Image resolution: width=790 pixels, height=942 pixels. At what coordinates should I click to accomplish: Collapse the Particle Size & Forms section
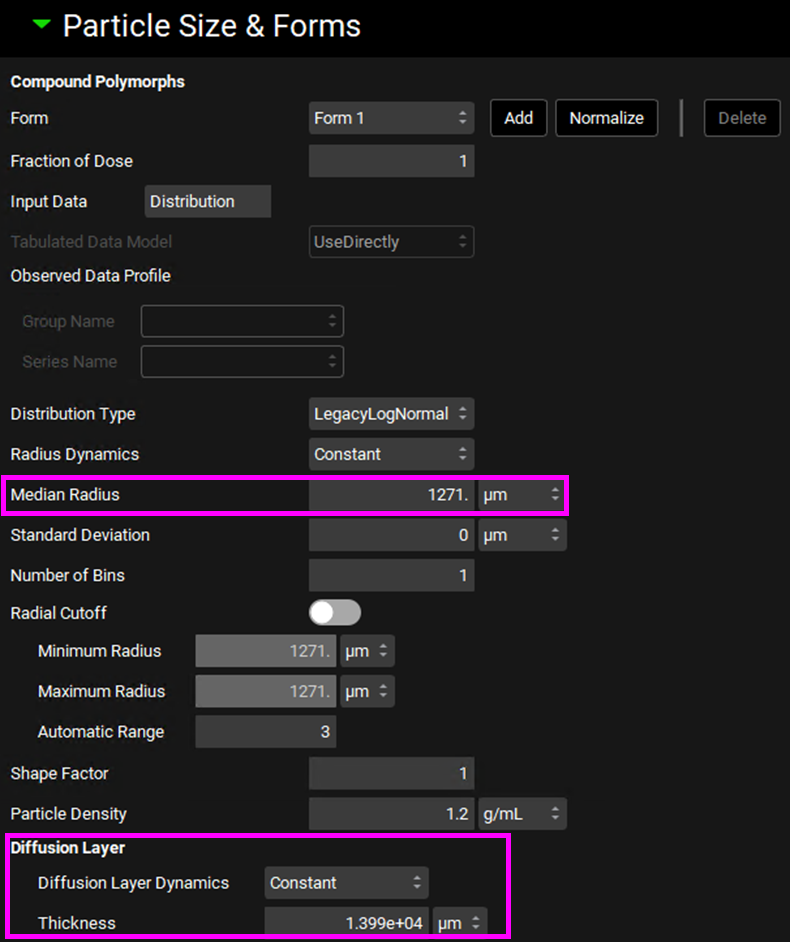click(41, 25)
